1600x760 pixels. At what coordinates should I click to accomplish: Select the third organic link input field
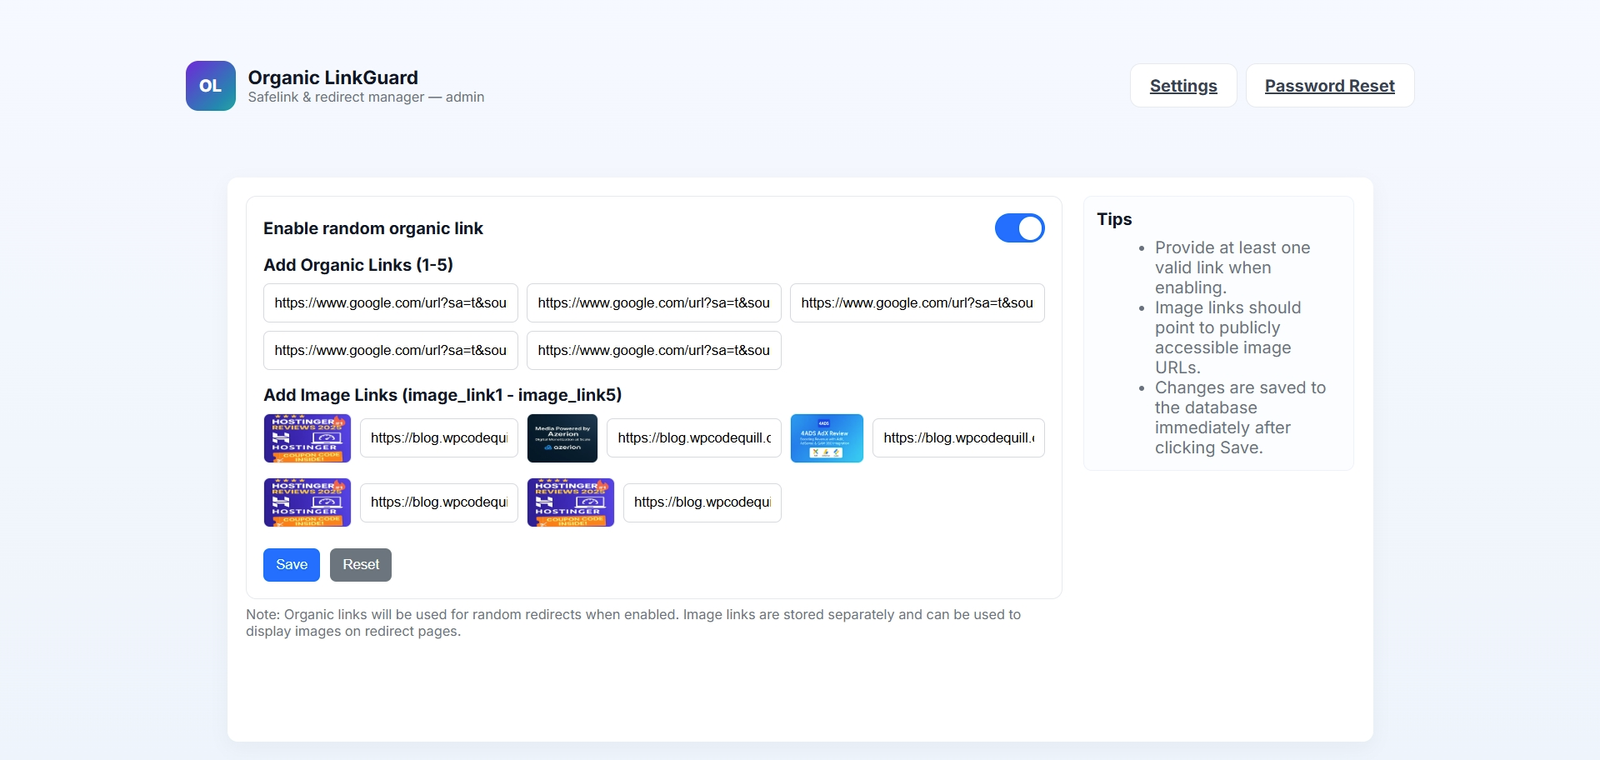(916, 303)
